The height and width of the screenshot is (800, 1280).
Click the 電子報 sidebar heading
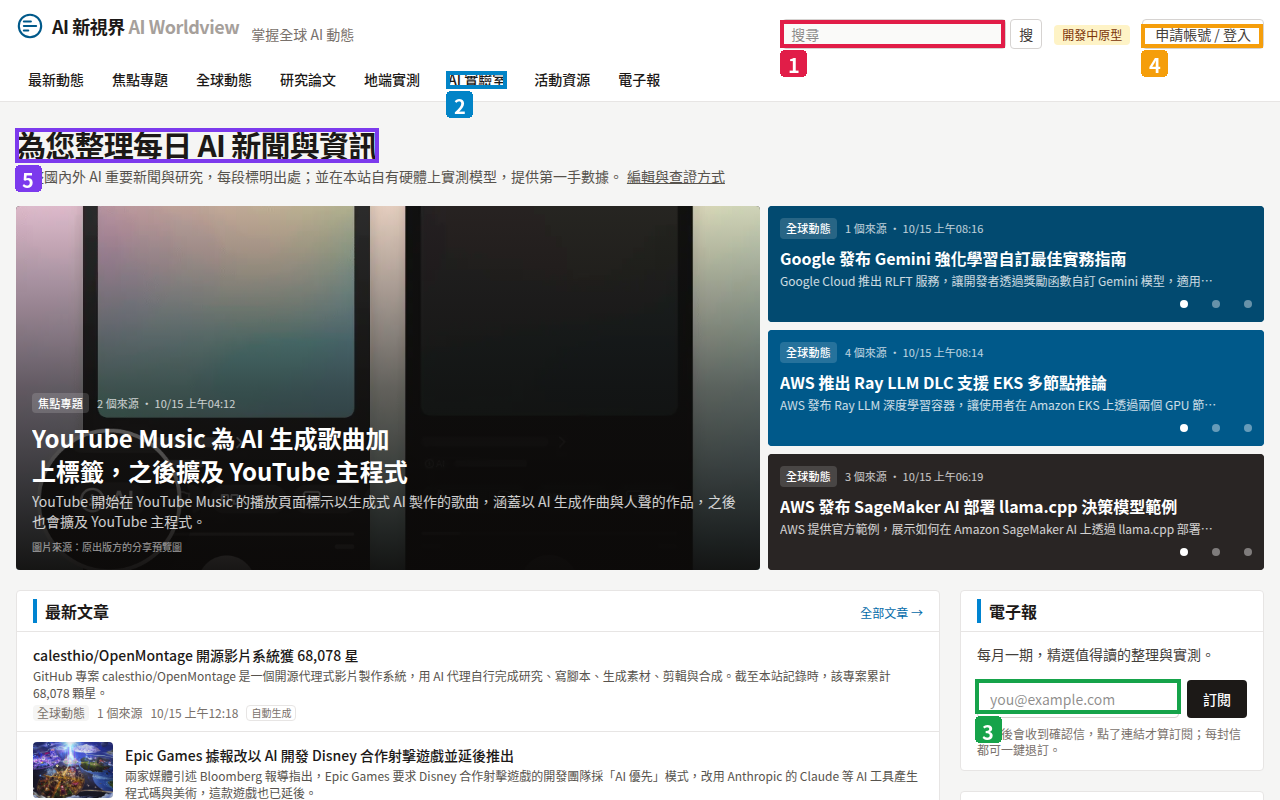click(1013, 612)
